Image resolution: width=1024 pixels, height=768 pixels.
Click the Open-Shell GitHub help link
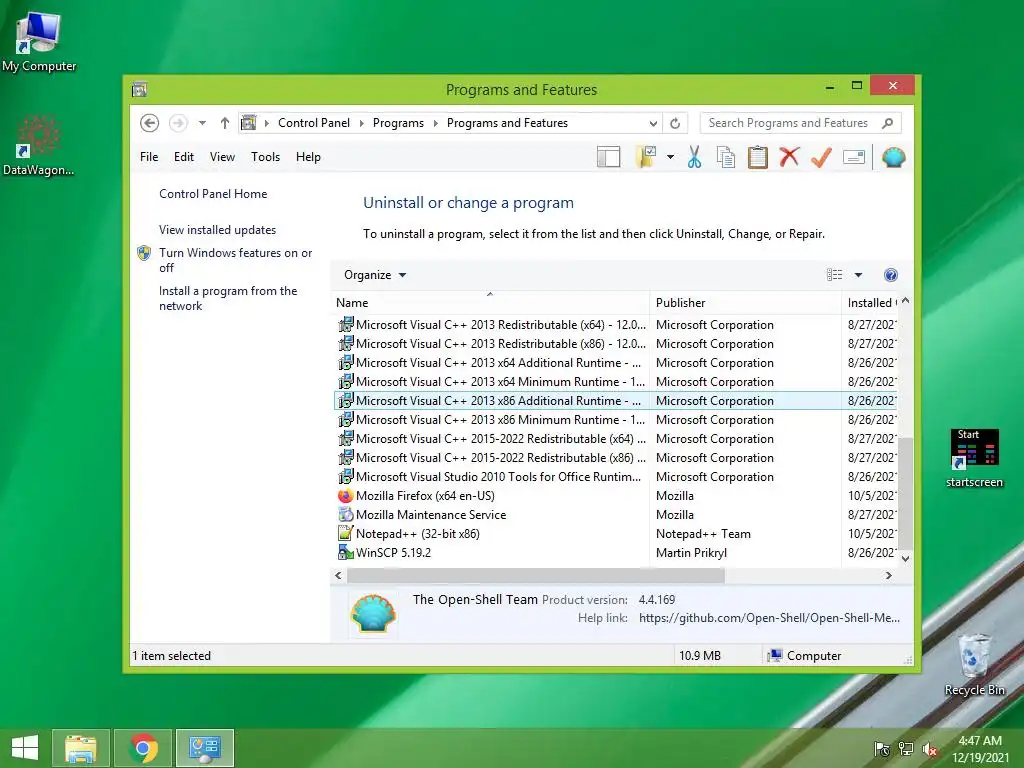pyautogui.click(x=769, y=618)
